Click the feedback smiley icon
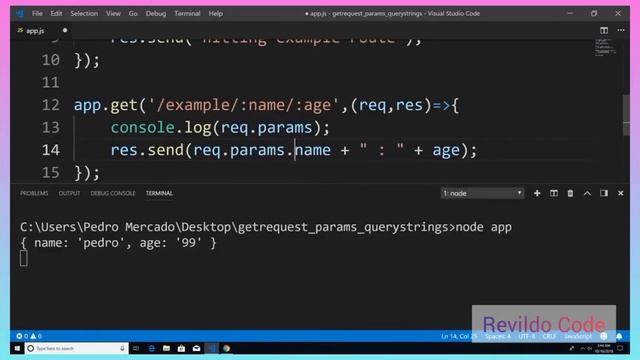Image resolution: width=640 pixels, height=360 pixels. (604, 336)
